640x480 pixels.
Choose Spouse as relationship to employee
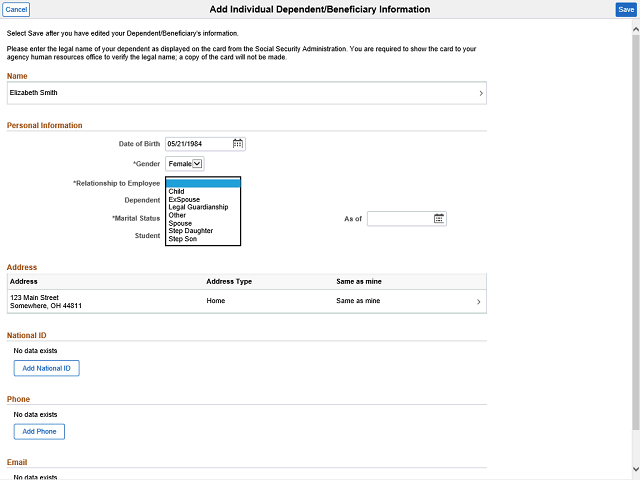tap(180, 224)
